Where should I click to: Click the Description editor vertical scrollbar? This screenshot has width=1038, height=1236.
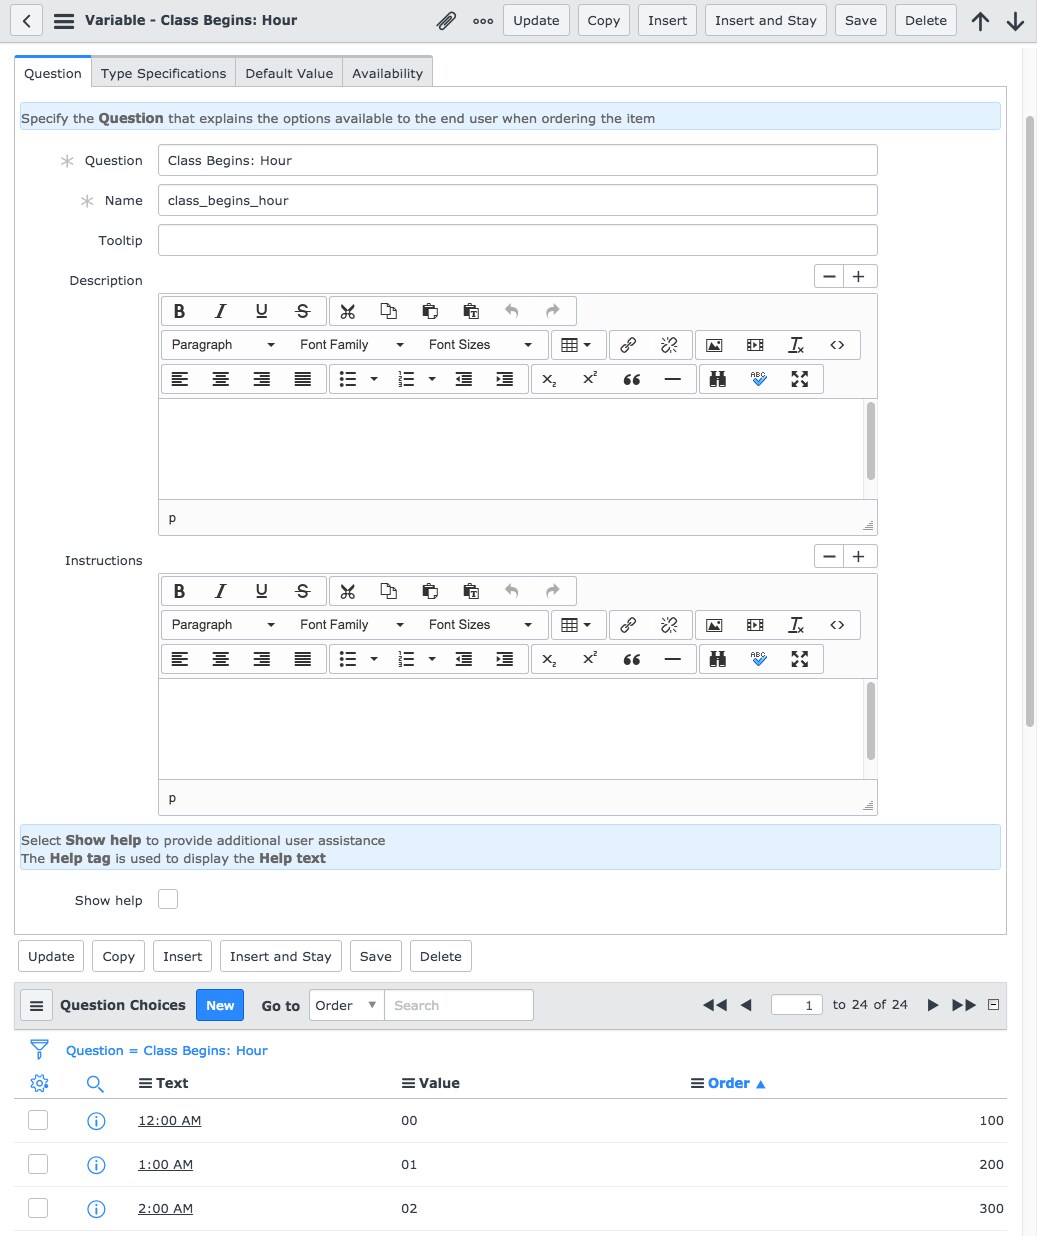(x=870, y=441)
